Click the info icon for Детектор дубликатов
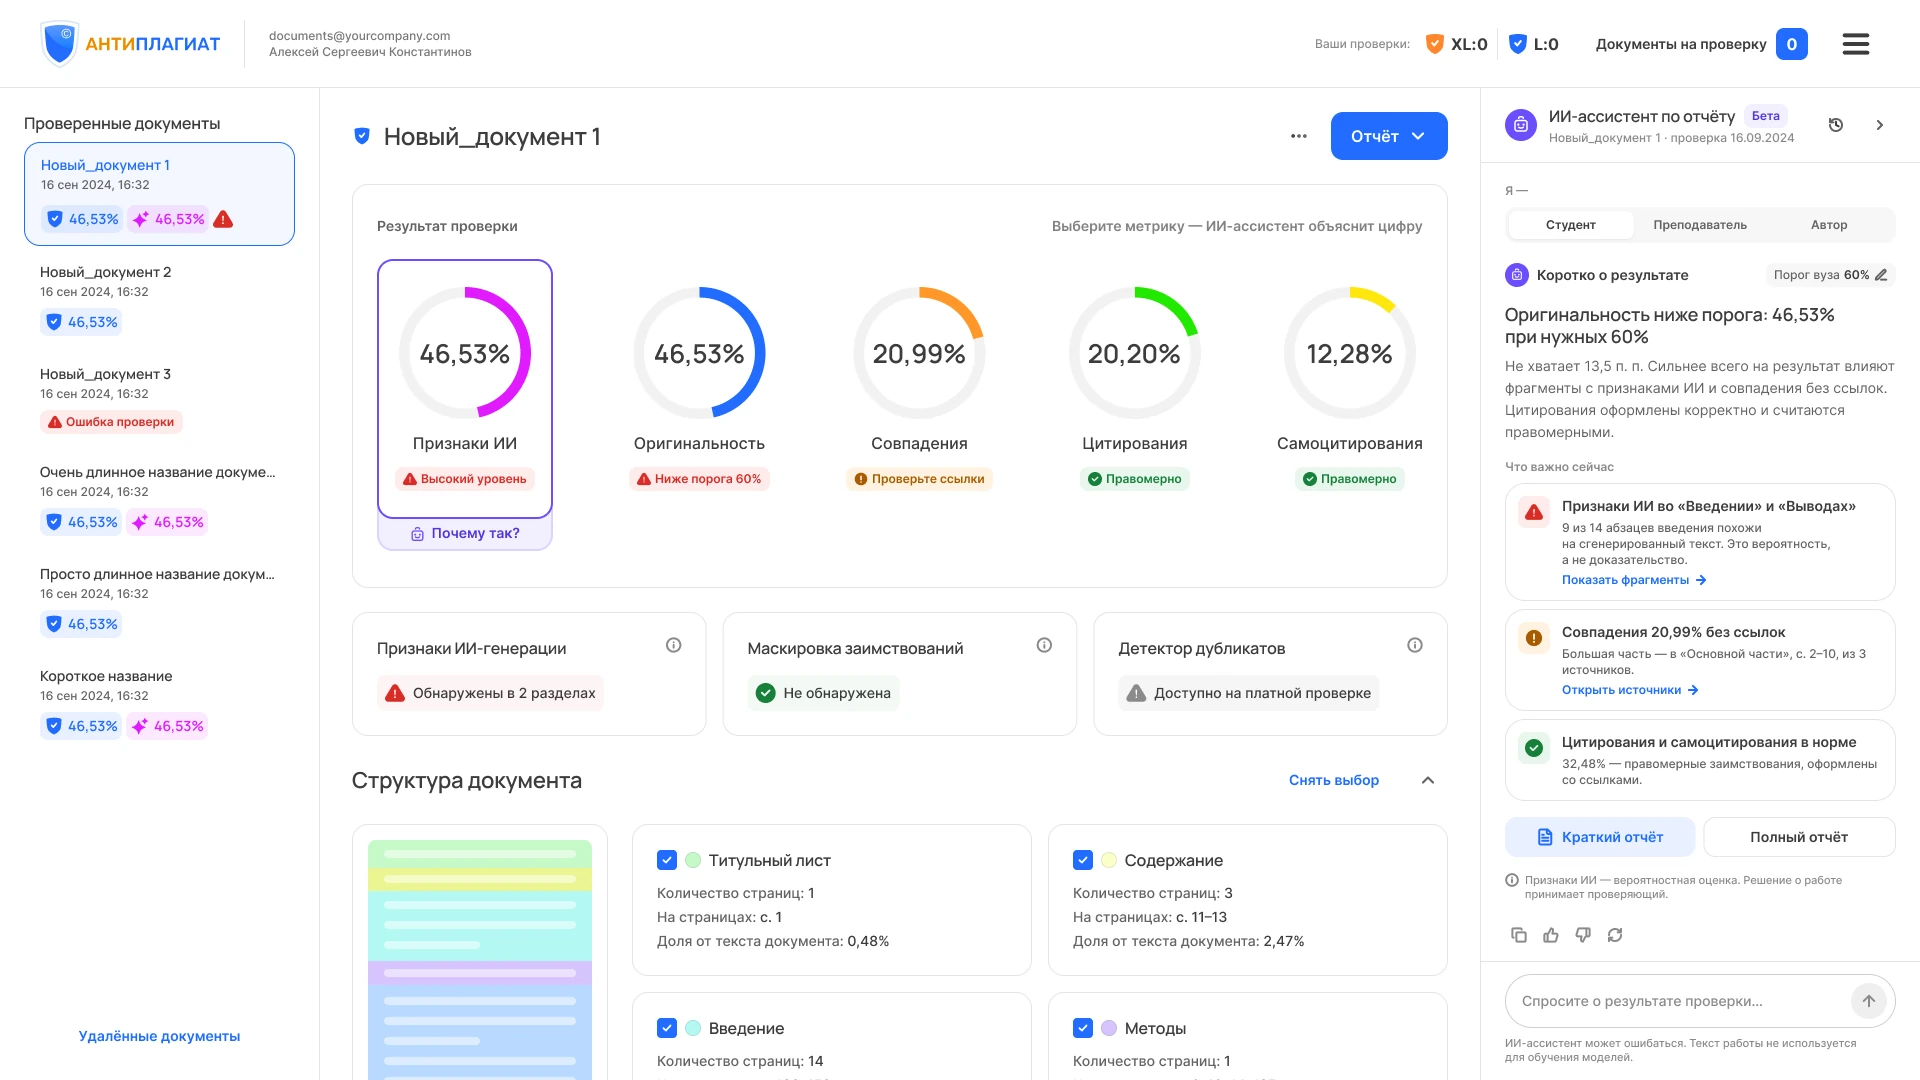Image resolution: width=1920 pixels, height=1080 pixels. tap(1414, 645)
